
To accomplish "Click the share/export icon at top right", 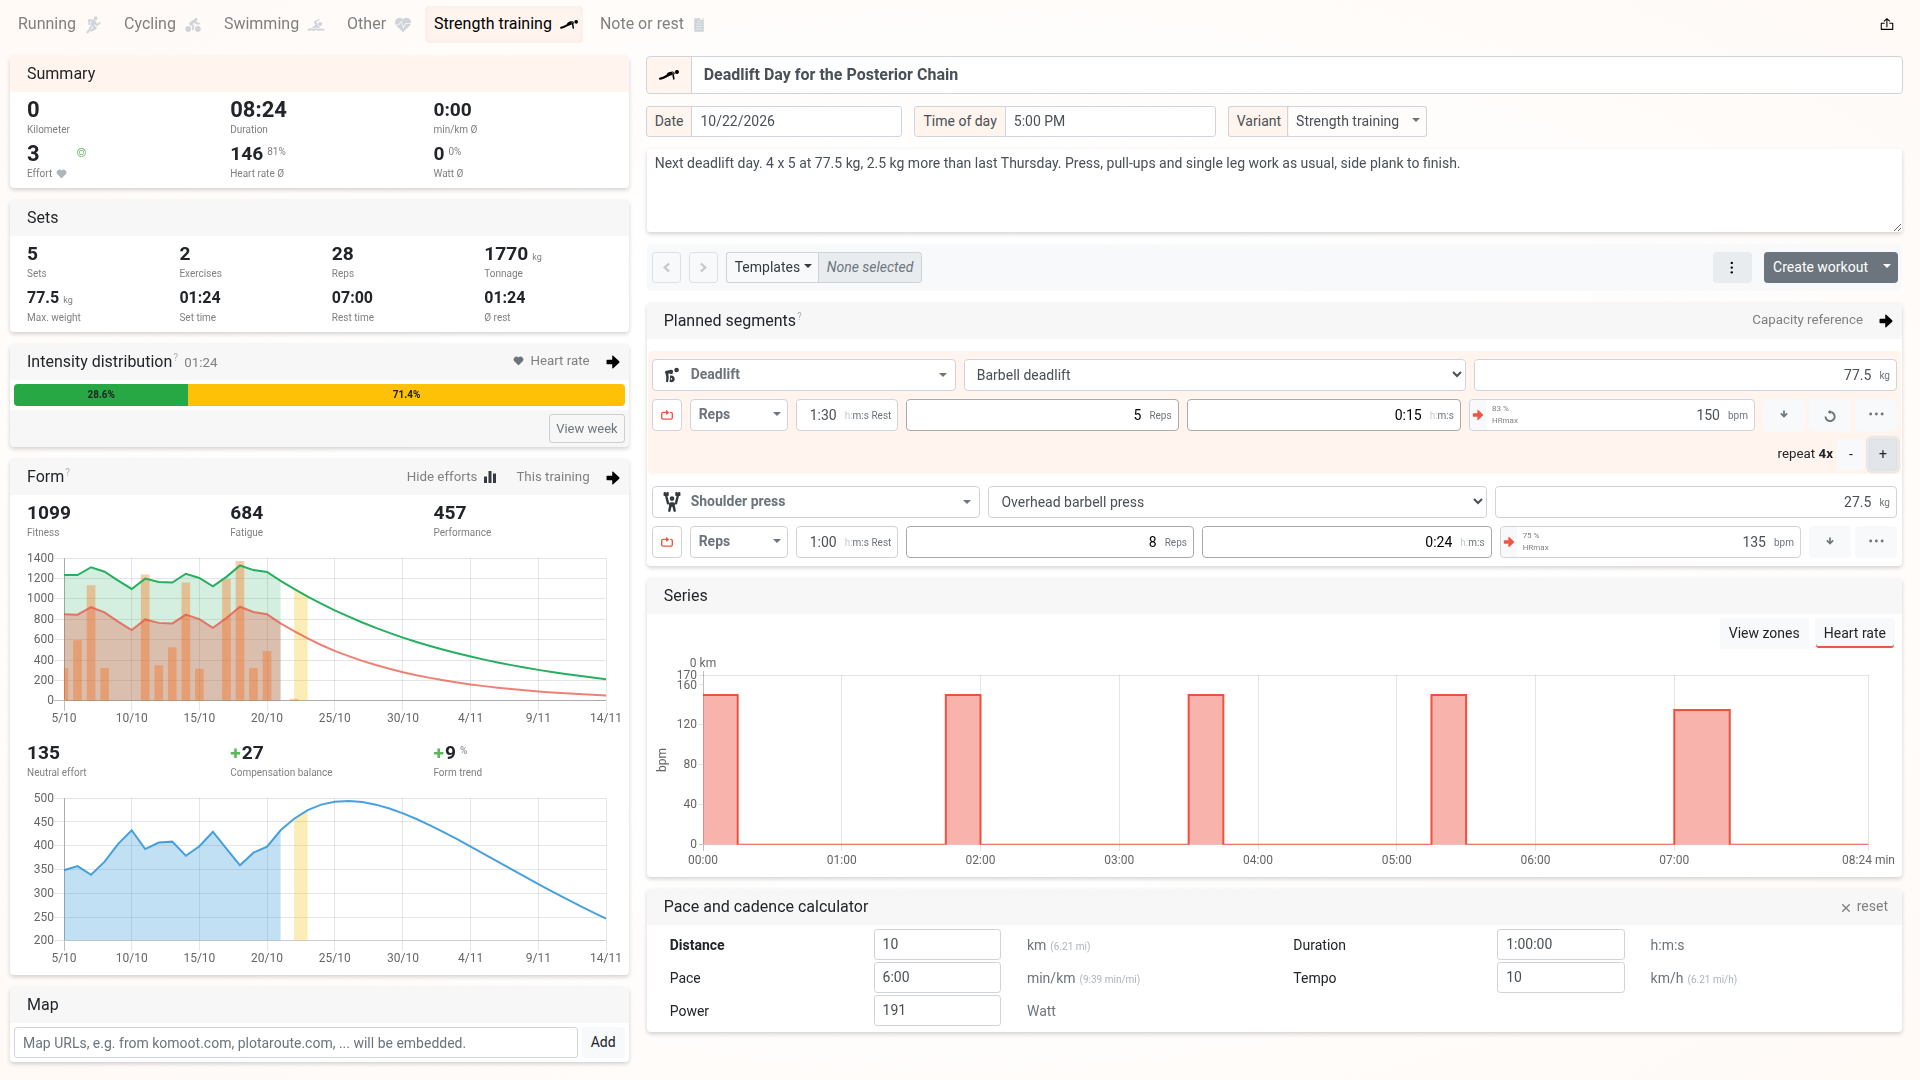I will (x=1886, y=24).
